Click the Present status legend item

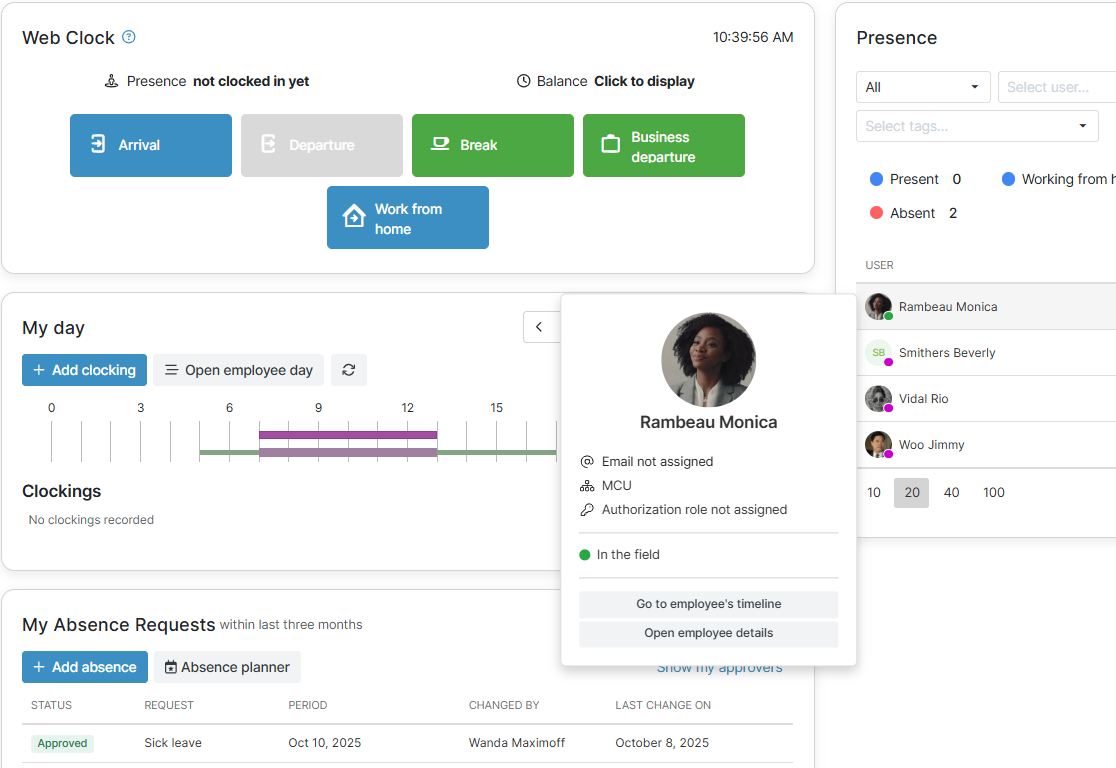point(915,179)
